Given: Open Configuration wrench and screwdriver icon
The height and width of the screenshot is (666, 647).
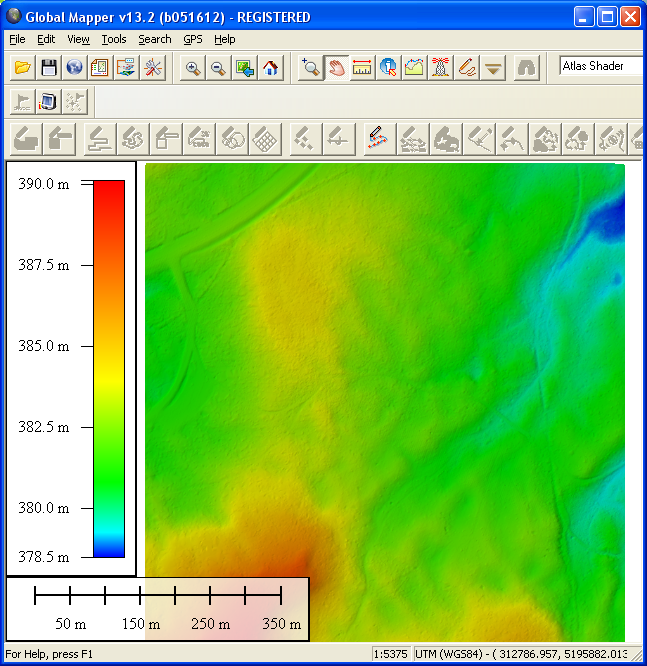Looking at the screenshot, I should click(153, 68).
